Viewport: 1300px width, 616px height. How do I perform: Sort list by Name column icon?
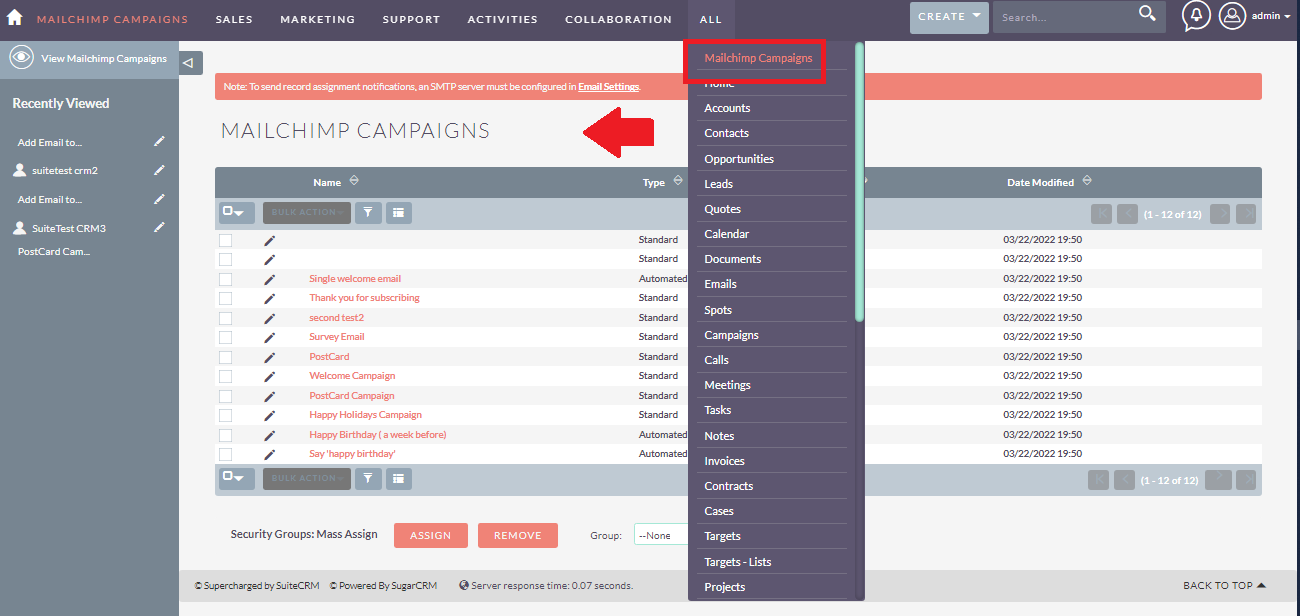click(354, 182)
